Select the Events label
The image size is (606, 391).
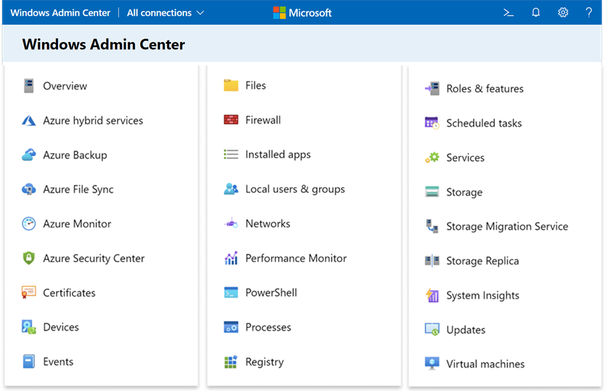click(58, 361)
